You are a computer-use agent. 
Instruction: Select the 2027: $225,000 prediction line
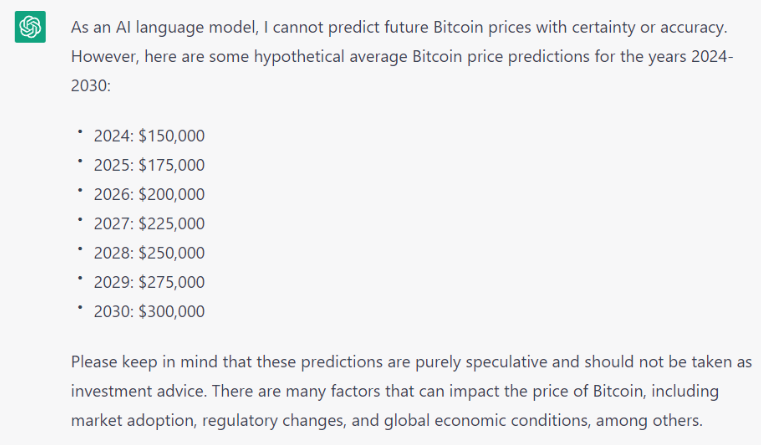[149, 223]
